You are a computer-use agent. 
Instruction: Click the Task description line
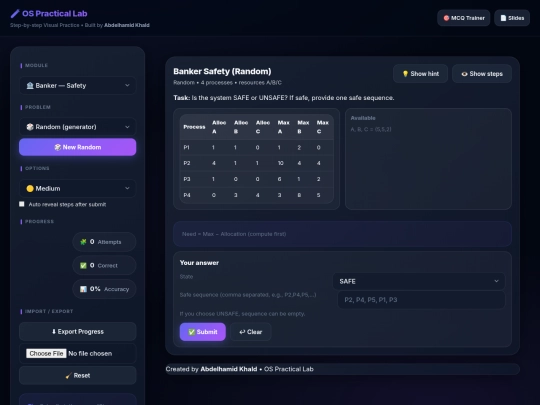[284, 98]
